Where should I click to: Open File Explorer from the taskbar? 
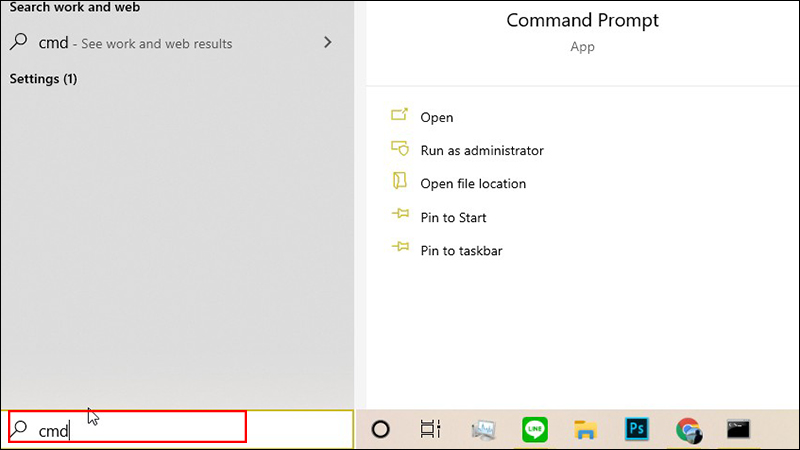coord(586,429)
